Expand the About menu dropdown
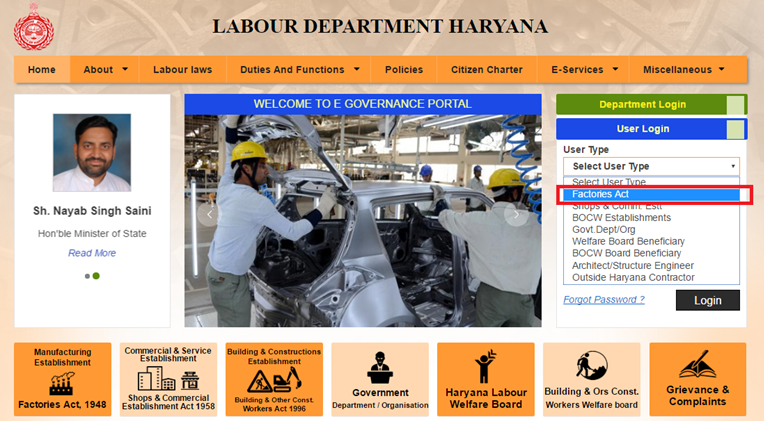 (x=106, y=70)
